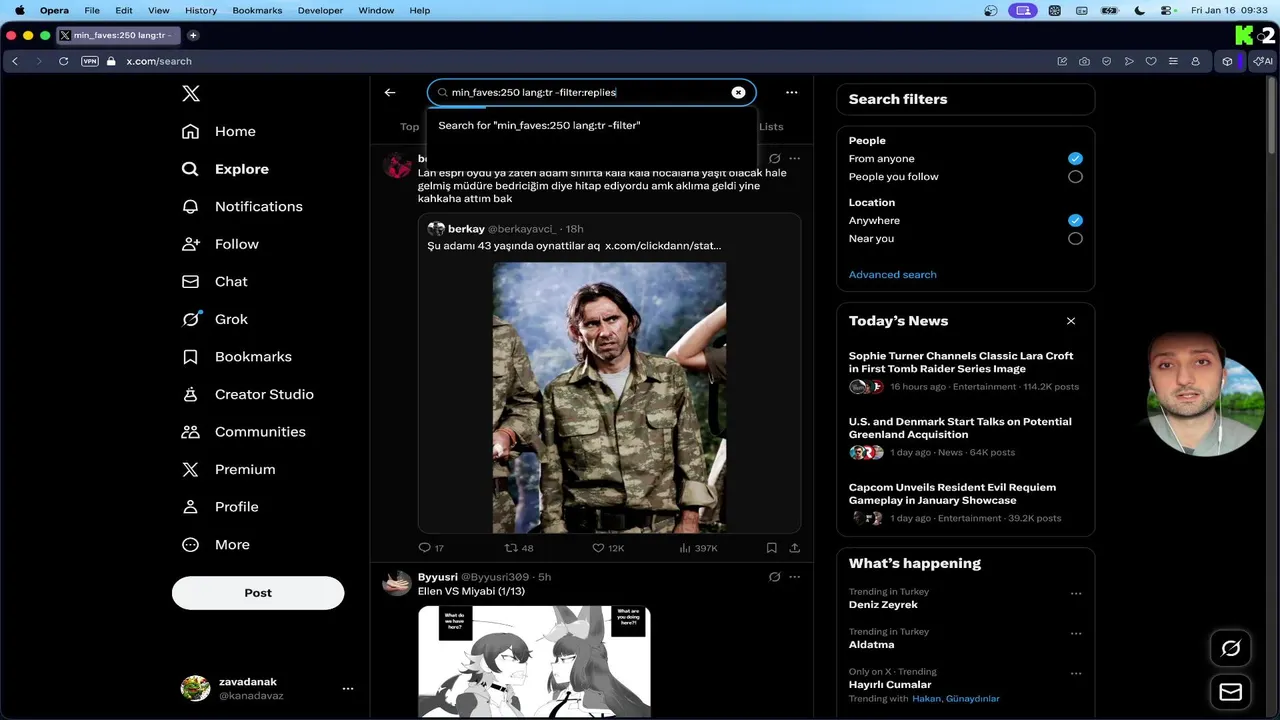
Task: Reload the page in Opera toolbar
Action: click(63, 61)
